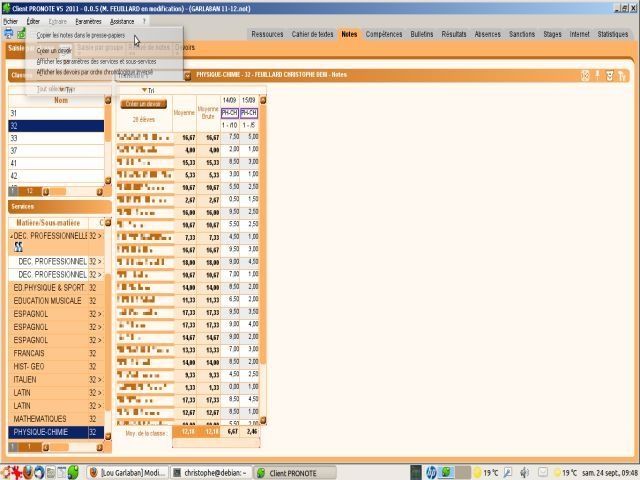This screenshot has width=640, height=480.
Task: Open the first 19 °C weather applet
Action: [x=485, y=473]
